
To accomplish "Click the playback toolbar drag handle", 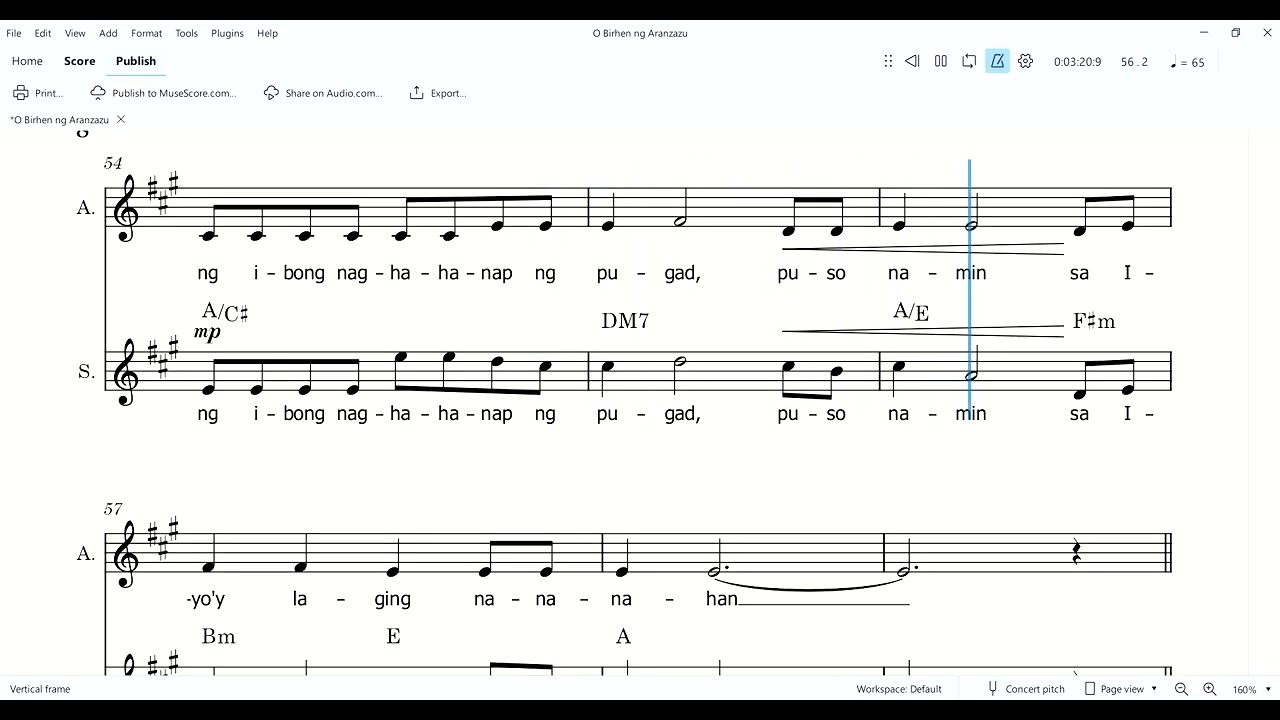I will 888,61.
